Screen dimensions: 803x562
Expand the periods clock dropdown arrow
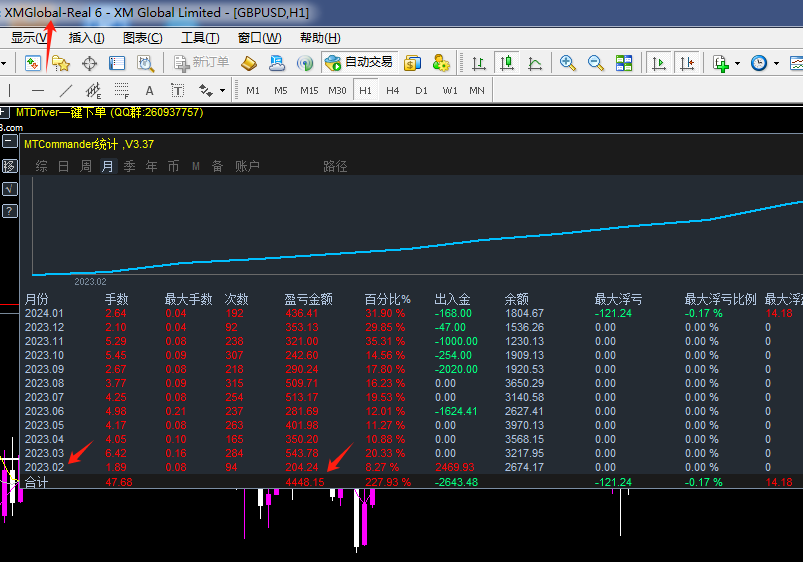click(x=776, y=64)
